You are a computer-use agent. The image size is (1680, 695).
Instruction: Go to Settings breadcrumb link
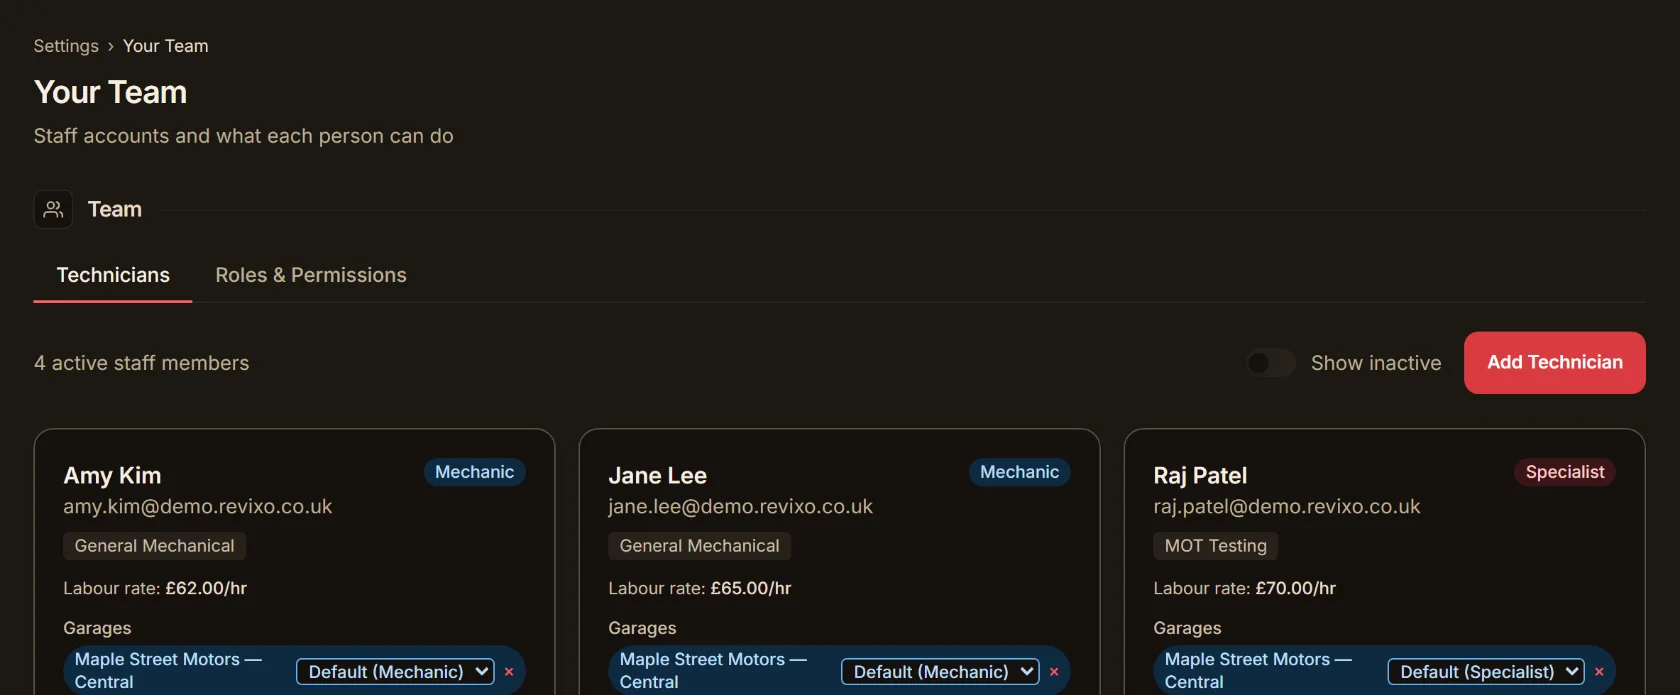[x=66, y=46]
